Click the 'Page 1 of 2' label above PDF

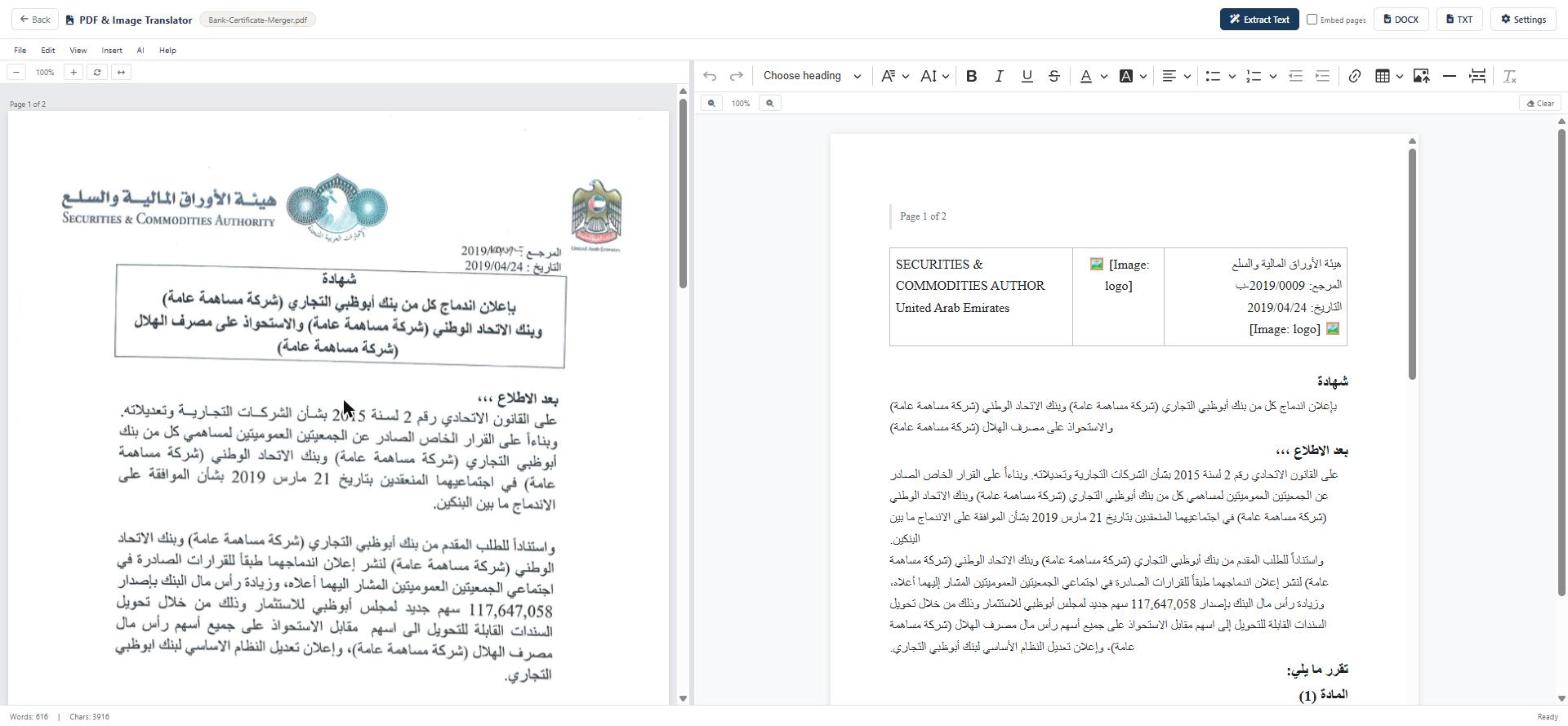[x=28, y=104]
